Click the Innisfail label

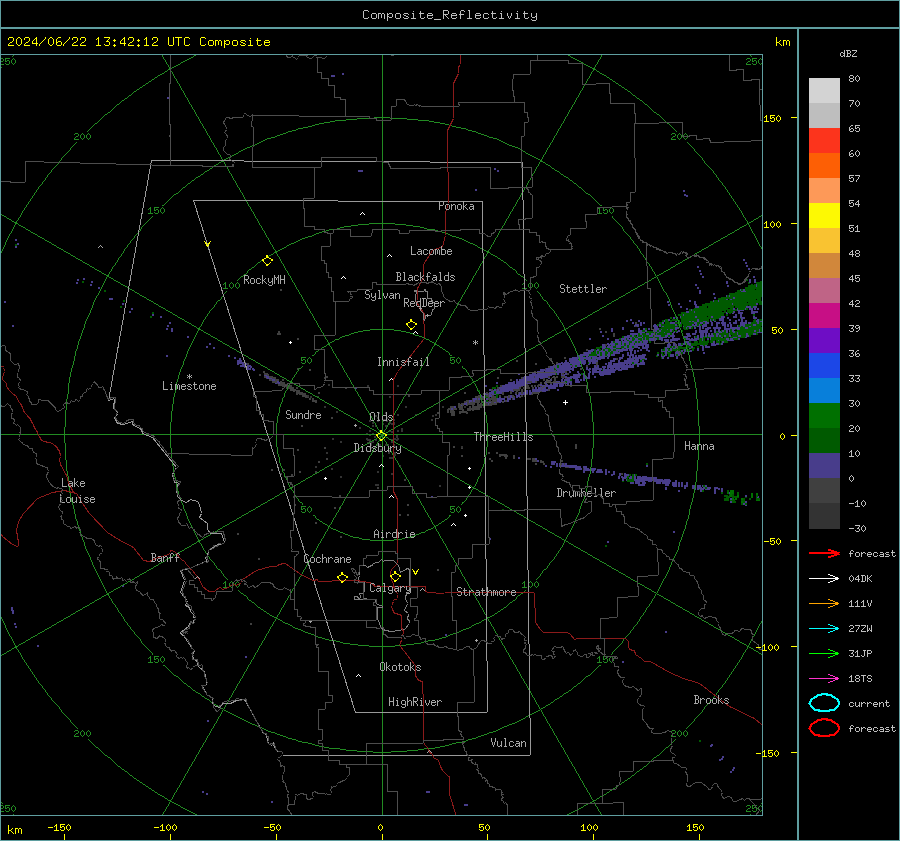coord(403,362)
